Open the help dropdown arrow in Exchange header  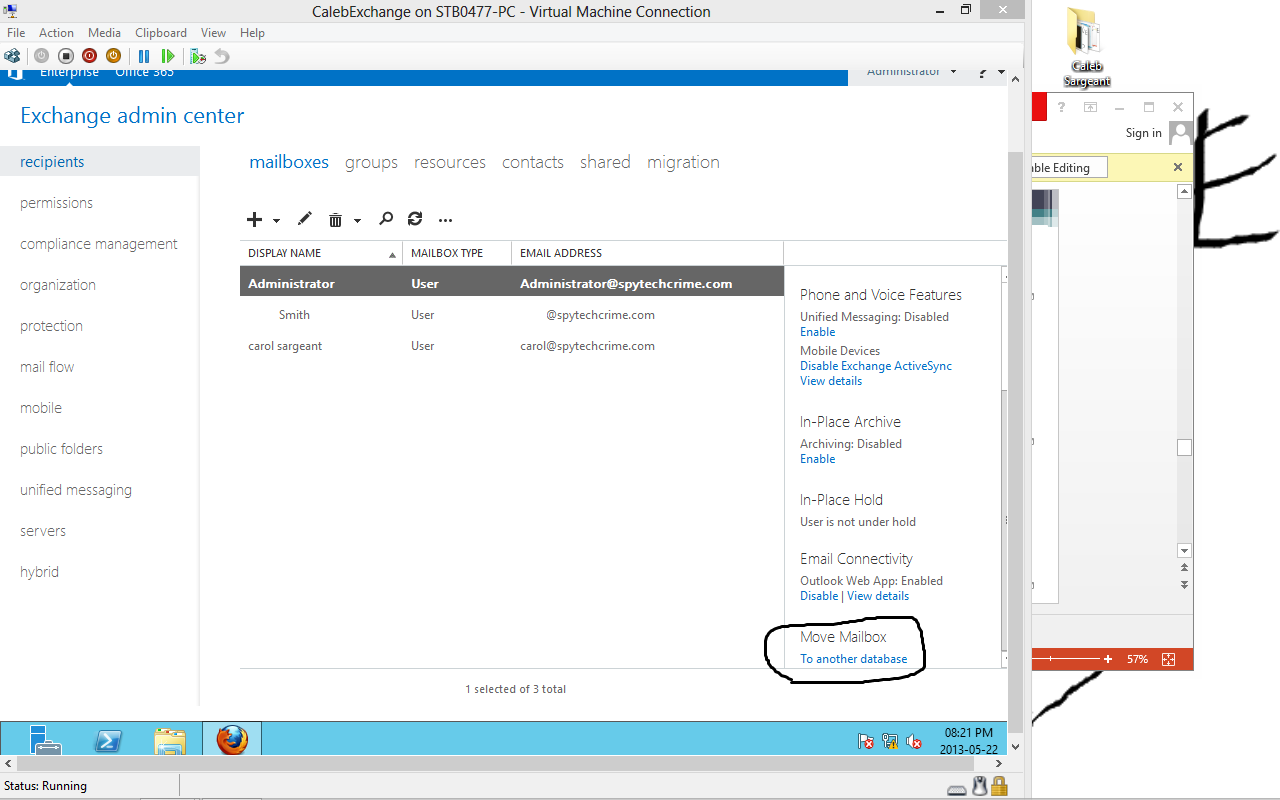pos(1000,73)
